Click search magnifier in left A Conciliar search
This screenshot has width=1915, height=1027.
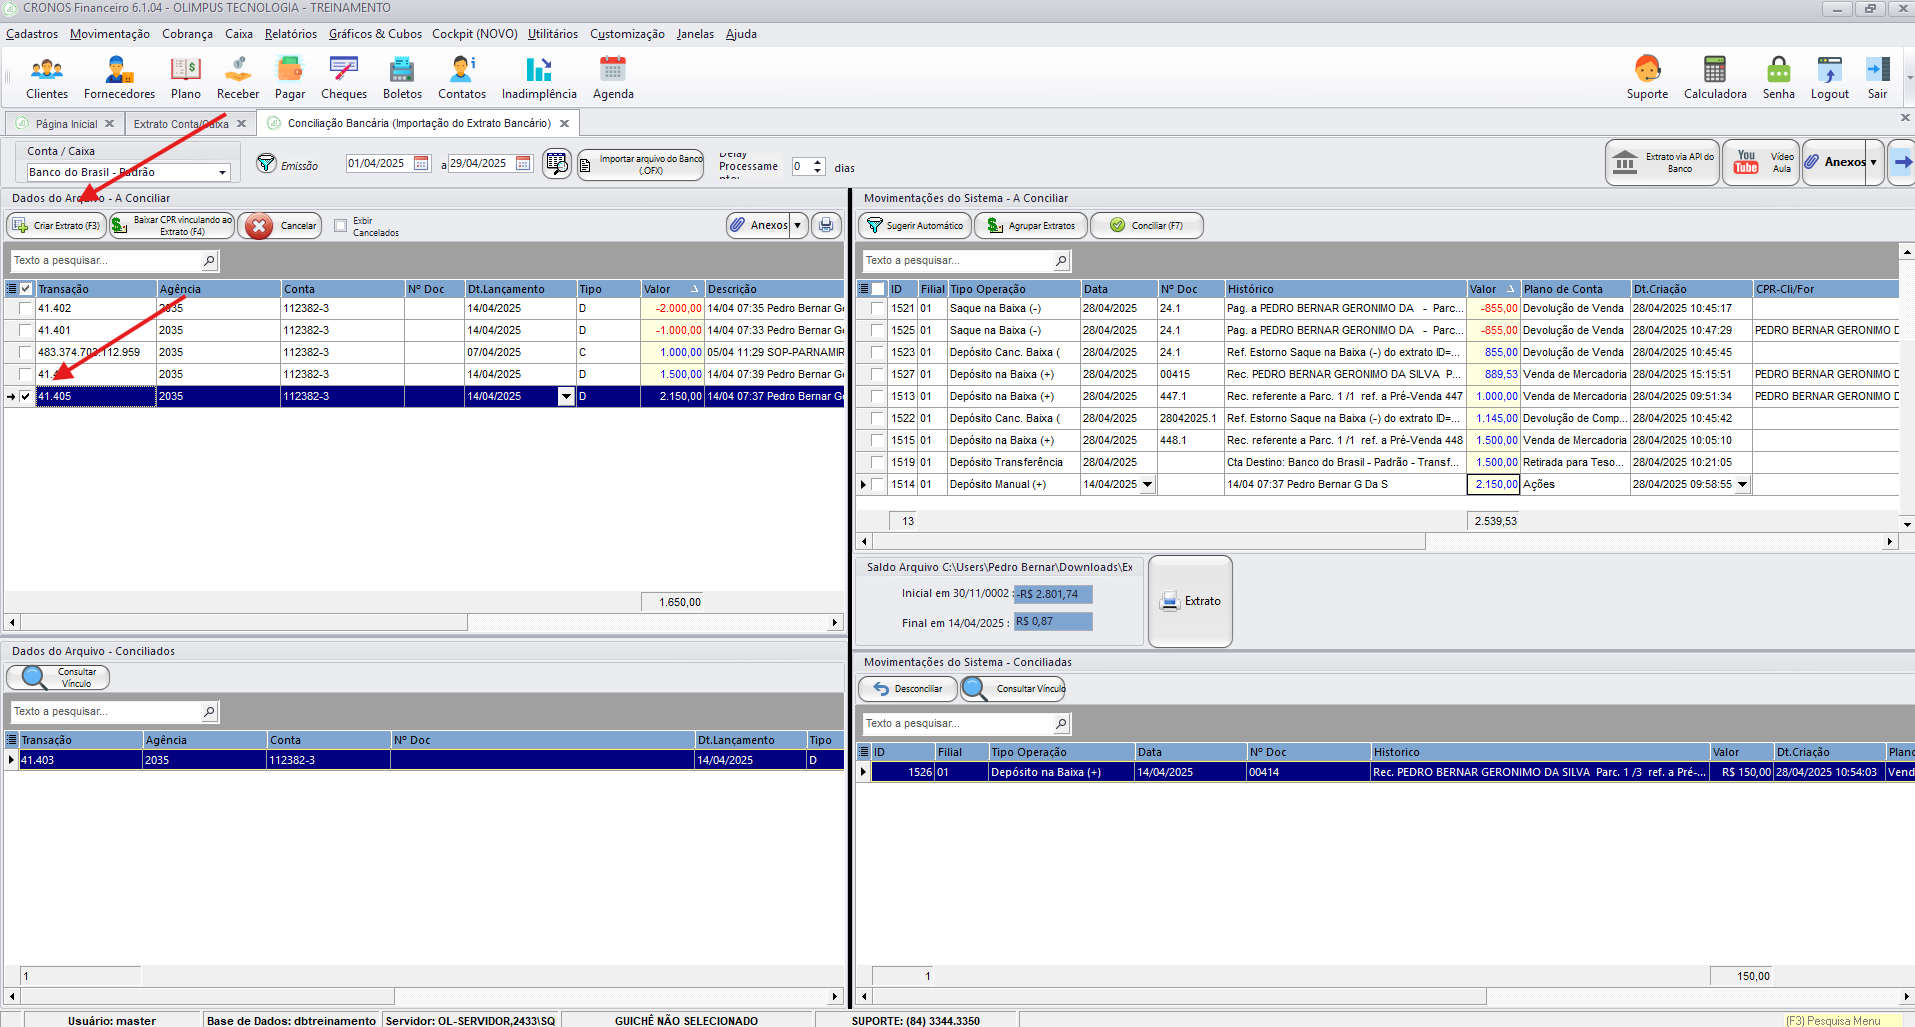click(x=209, y=260)
